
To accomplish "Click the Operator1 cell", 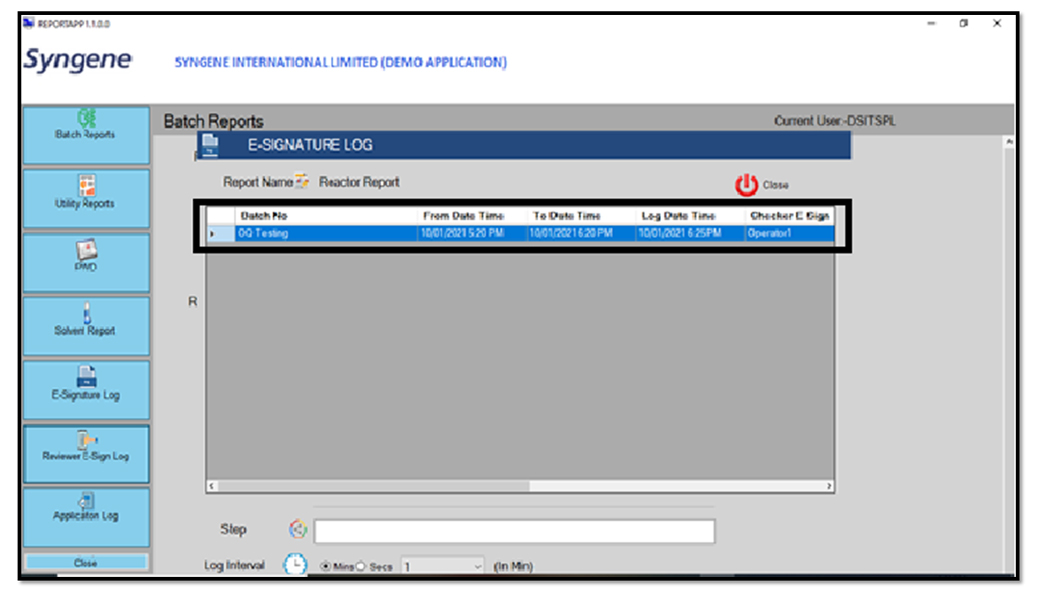I will pos(790,233).
